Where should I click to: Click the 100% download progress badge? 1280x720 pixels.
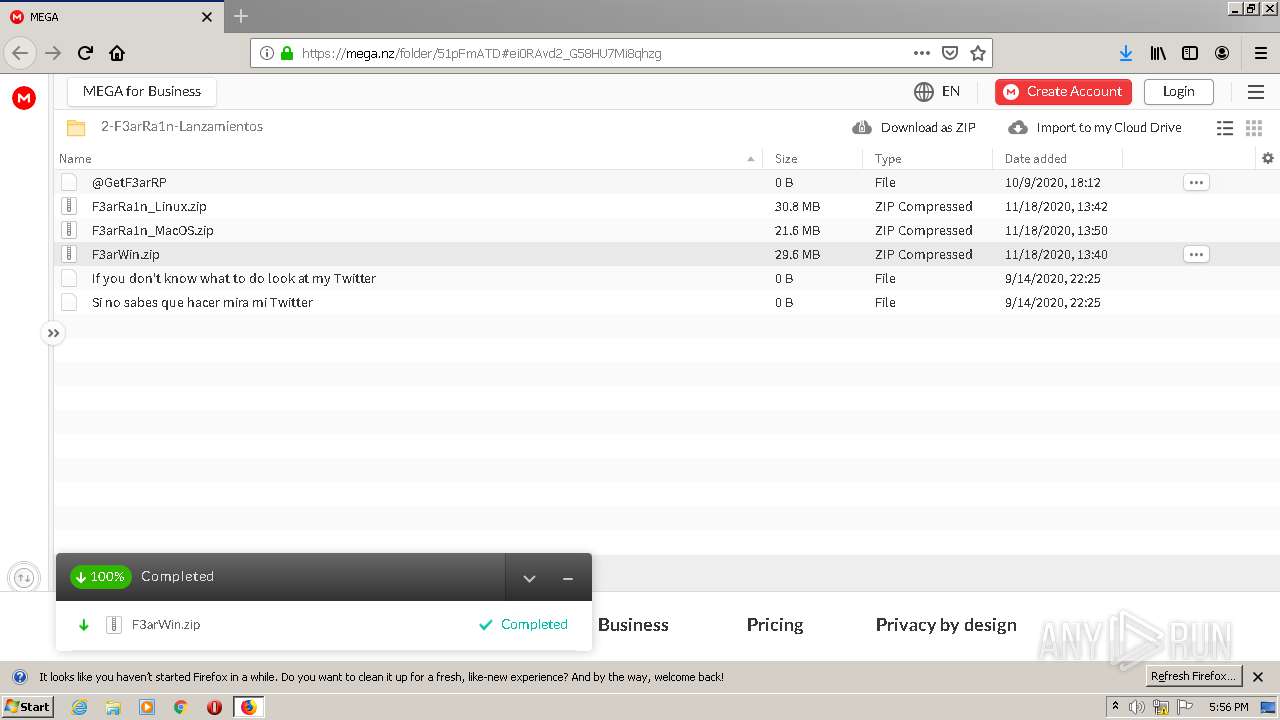[x=101, y=576]
